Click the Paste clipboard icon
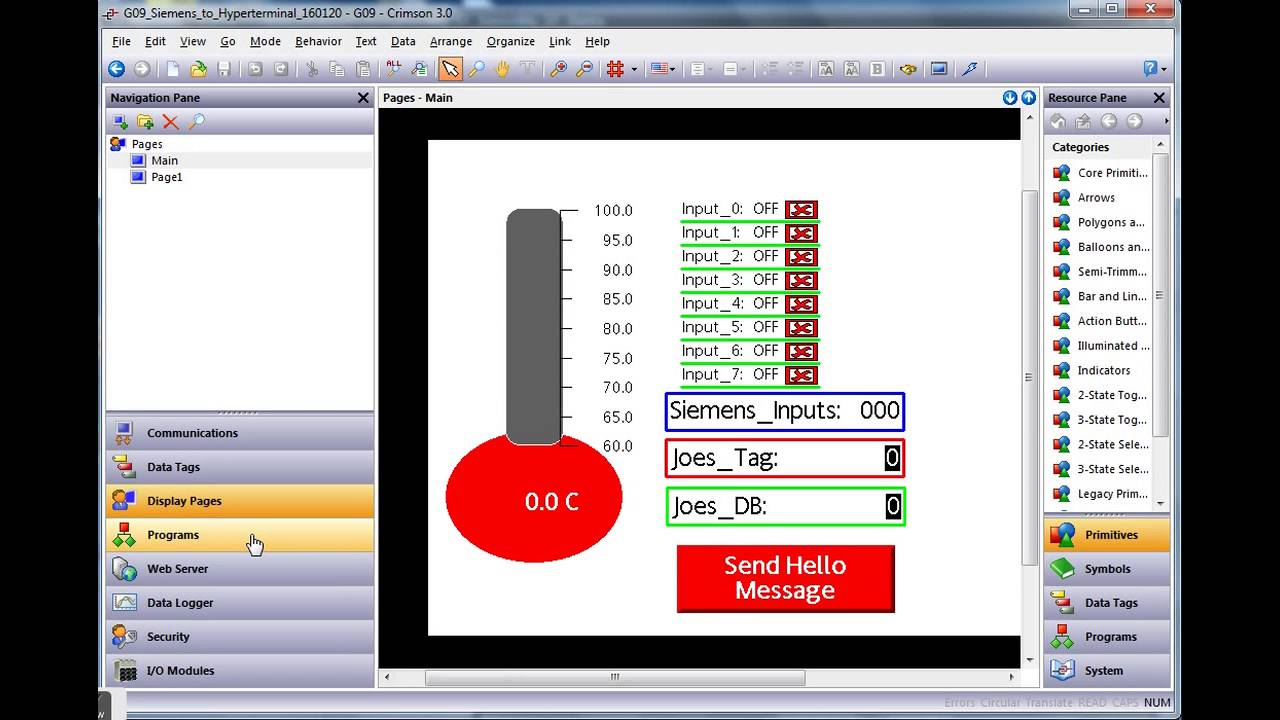 pos(364,69)
